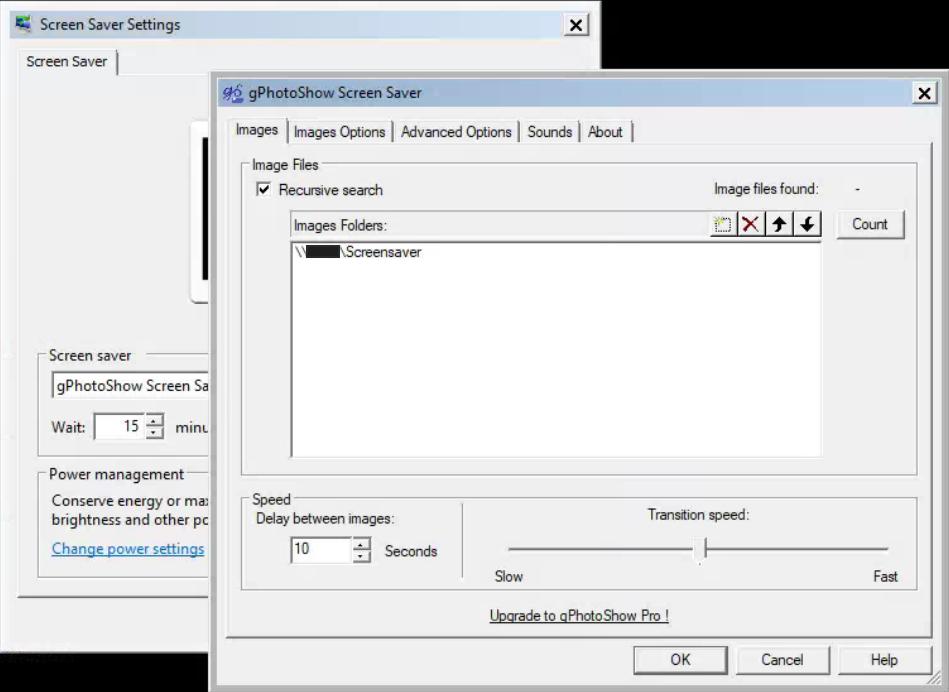Screen dimensions: 949x692
Task: Open the About tab
Action: [605, 132]
